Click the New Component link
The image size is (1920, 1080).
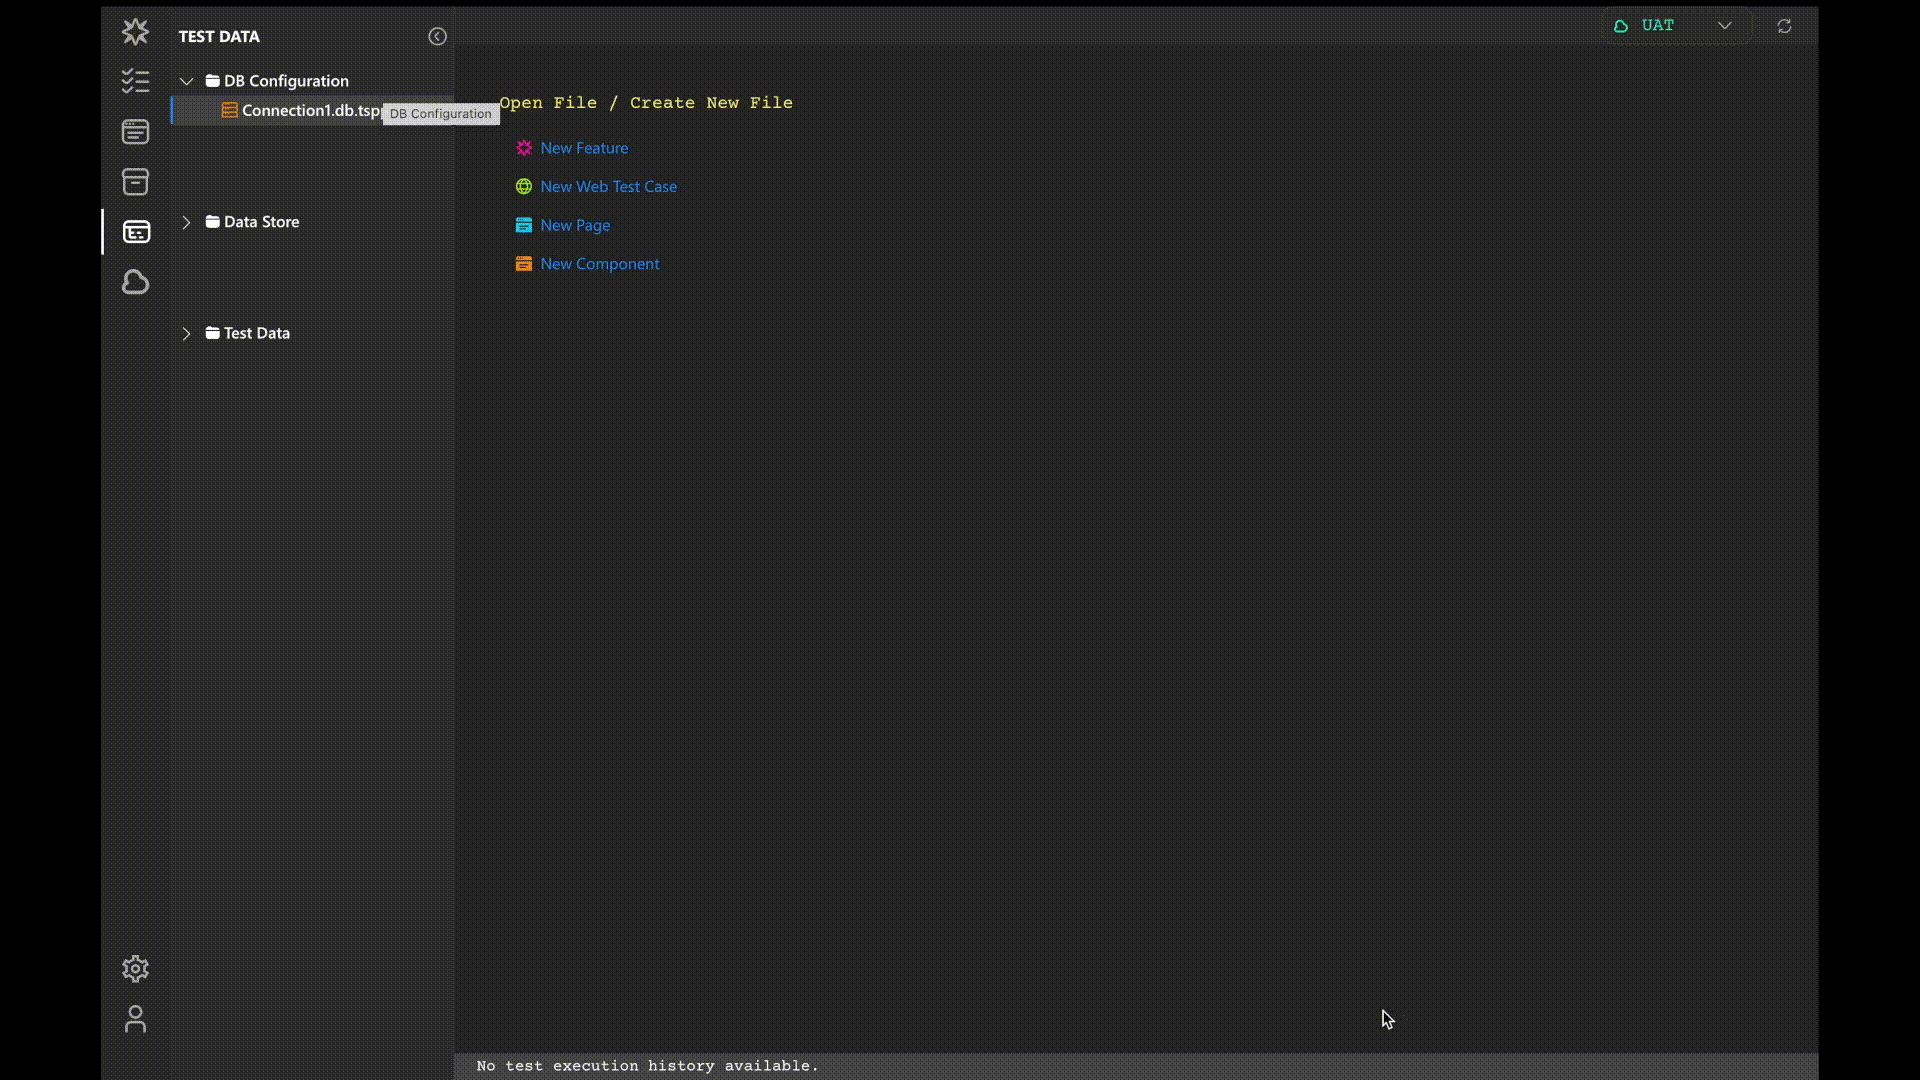tap(599, 264)
